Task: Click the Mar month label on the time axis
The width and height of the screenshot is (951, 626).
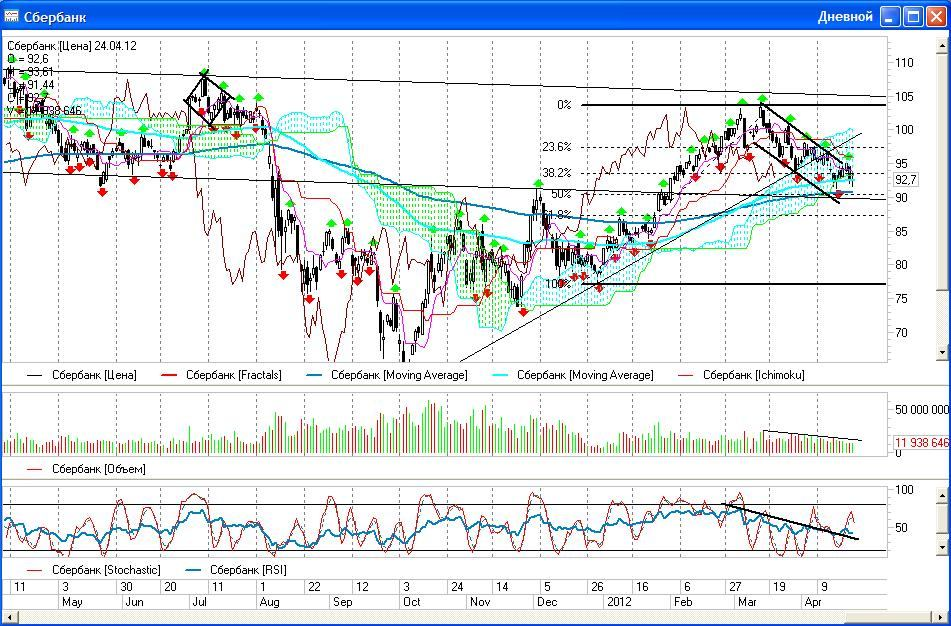Action: pyautogui.click(x=747, y=602)
